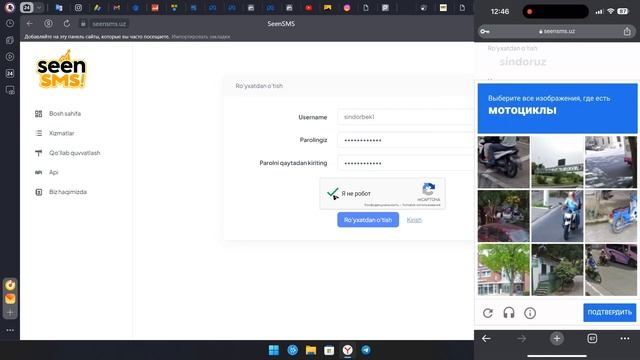Tap the phone browser back arrow
This screenshot has height=360, width=640.
(486, 338)
